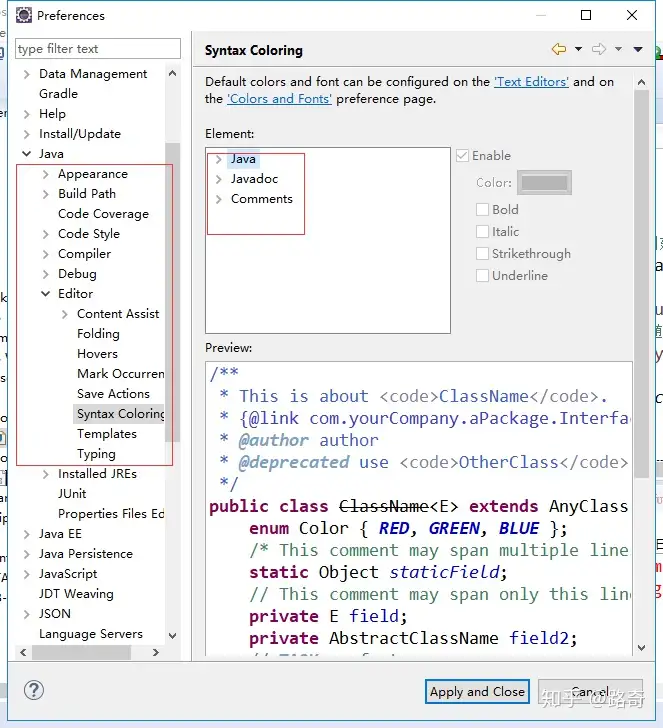The width and height of the screenshot is (663, 728).
Task: Click the forward navigation arrow icon
Action: 598,49
